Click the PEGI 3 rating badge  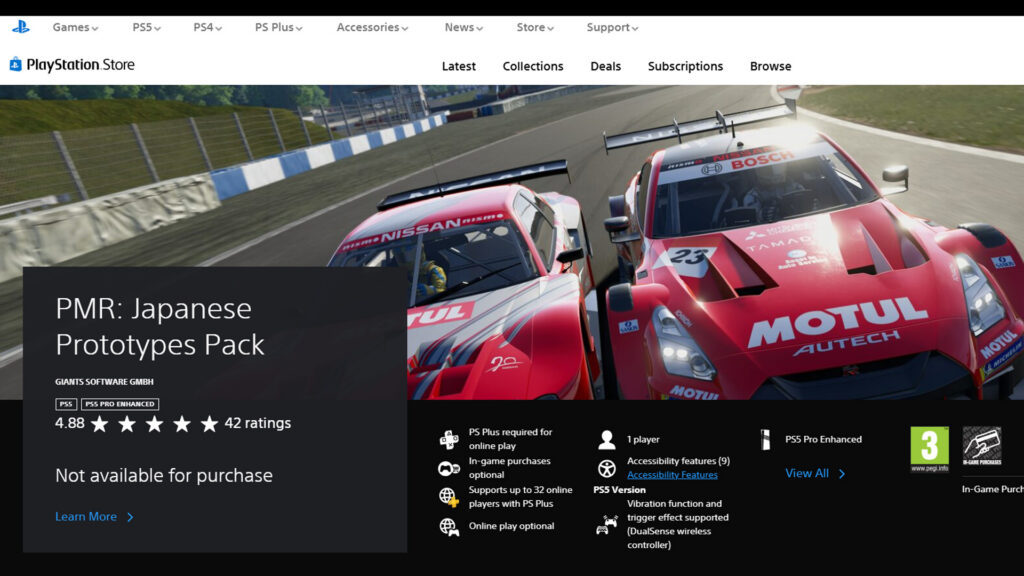(x=929, y=449)
